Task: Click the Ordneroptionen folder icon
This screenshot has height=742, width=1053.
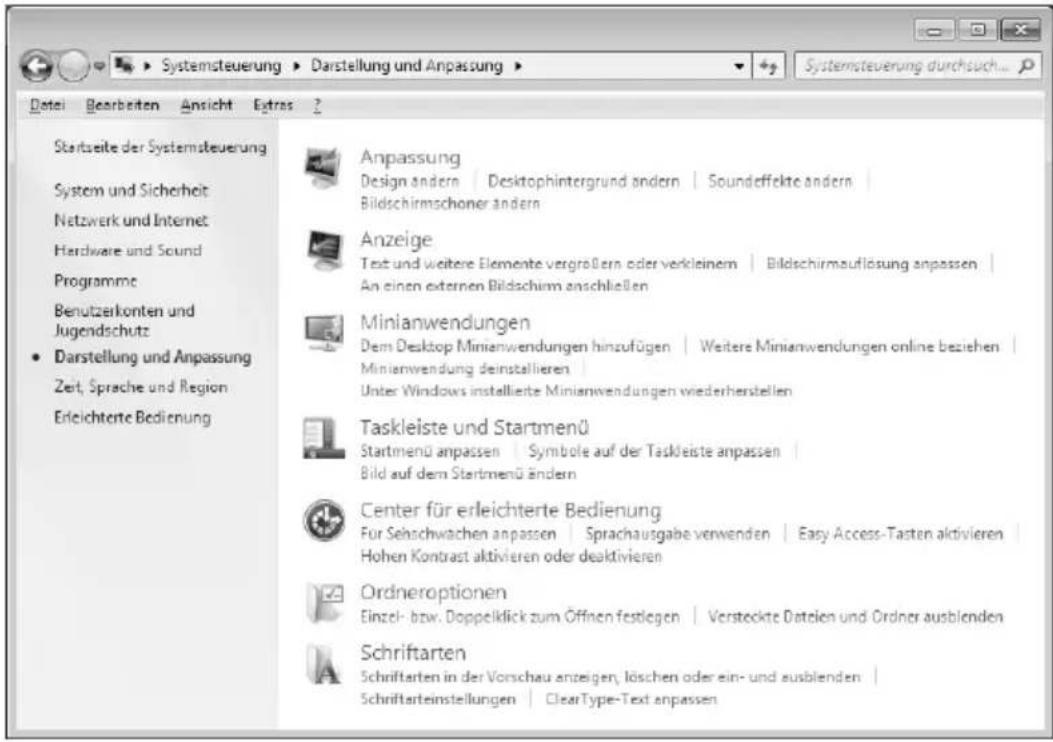Action: coord(325,602)
